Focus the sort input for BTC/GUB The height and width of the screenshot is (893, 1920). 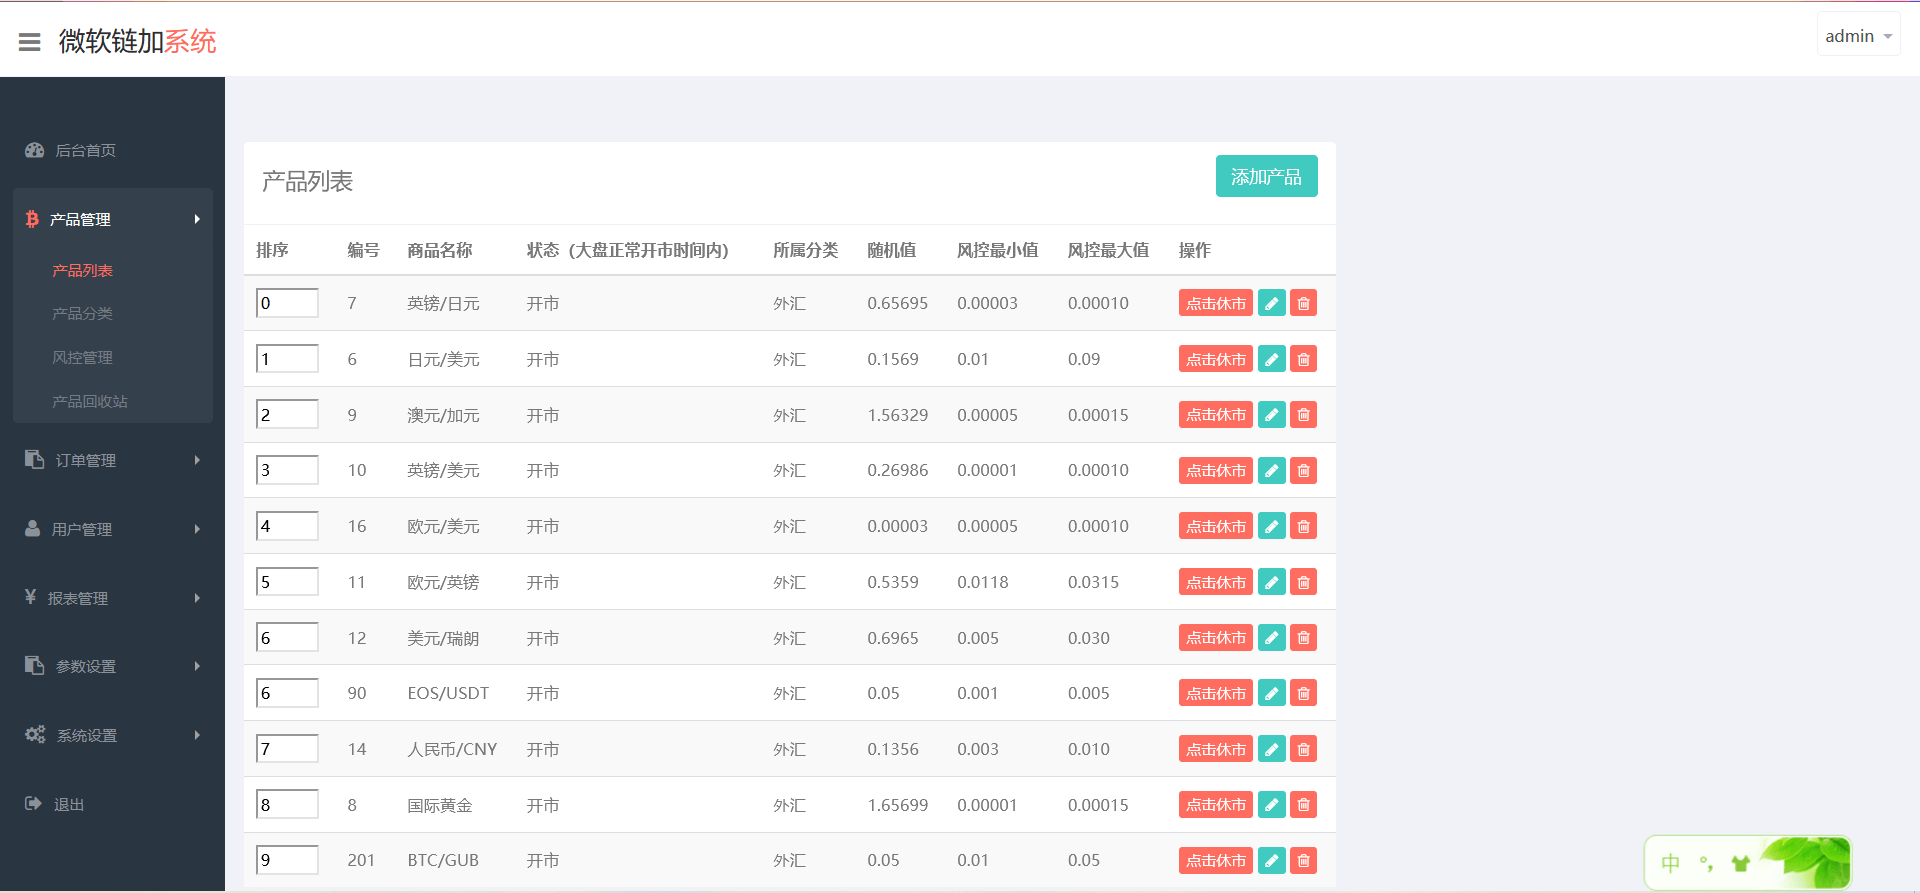point(287,860)
